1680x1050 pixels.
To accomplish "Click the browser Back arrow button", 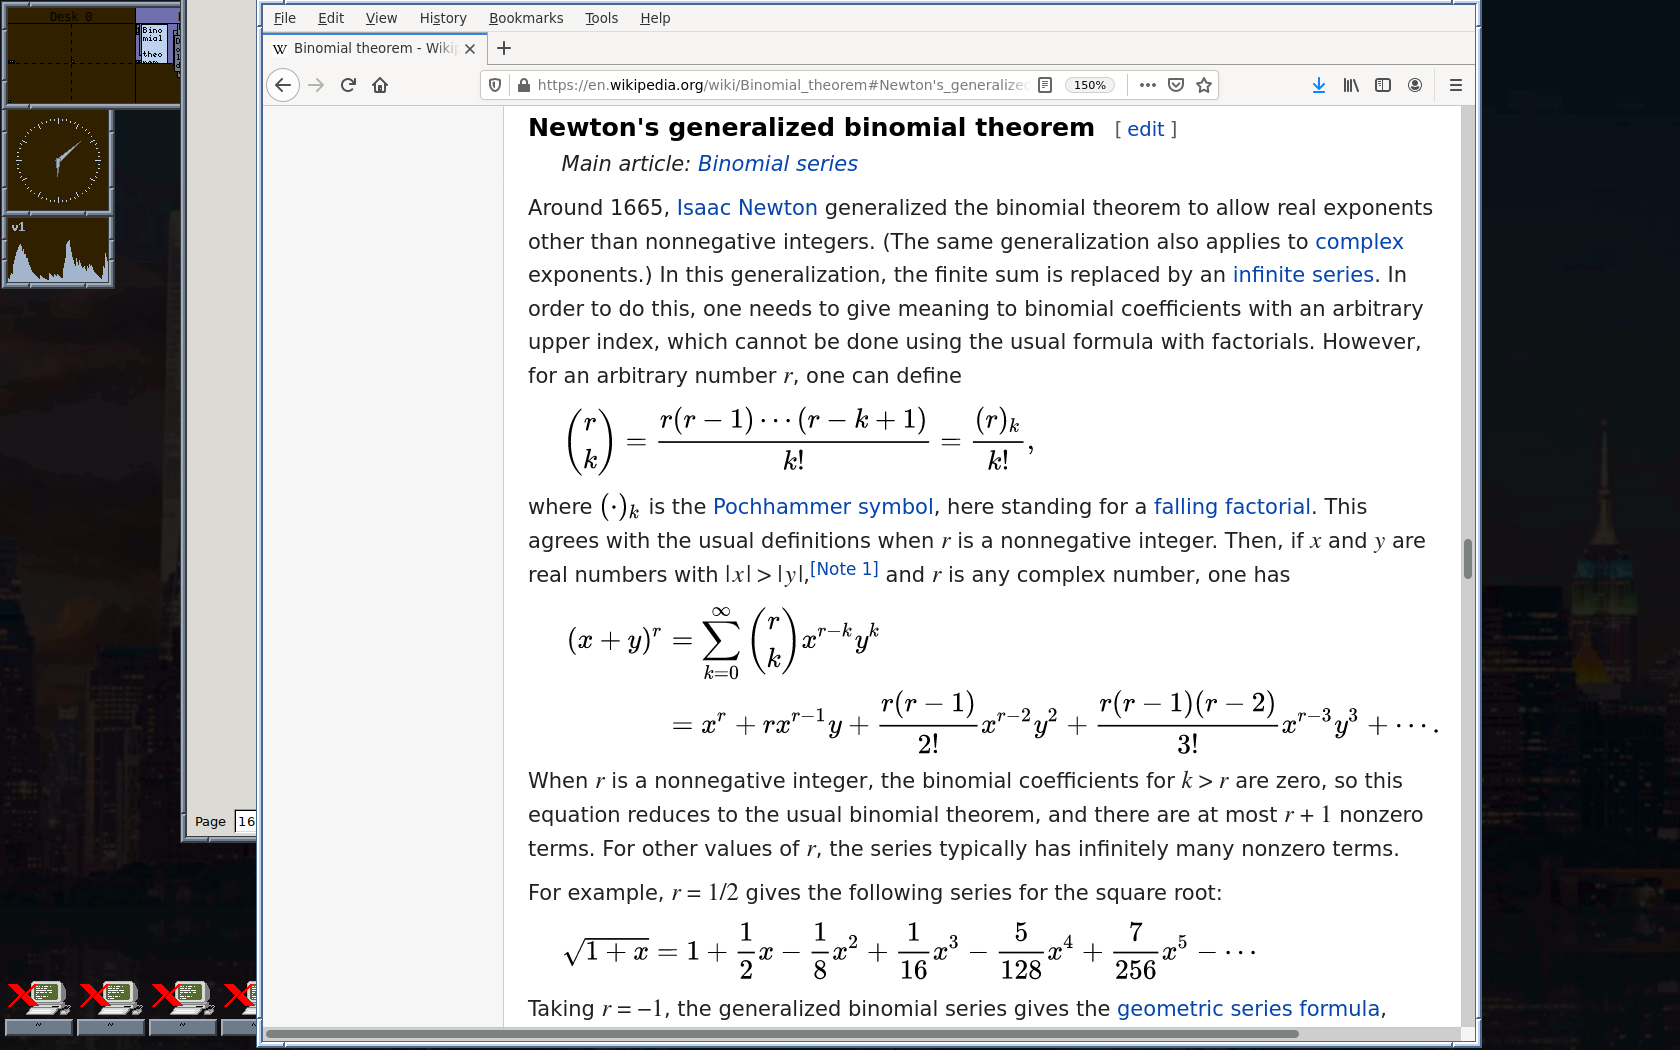I will [x=283, y=85].
